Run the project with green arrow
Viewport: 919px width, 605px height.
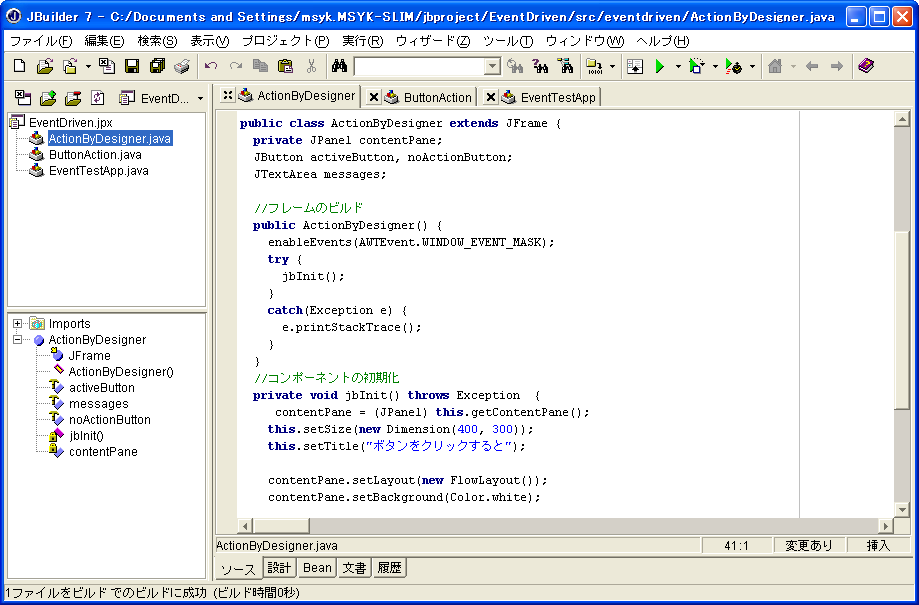coord(659,66)
